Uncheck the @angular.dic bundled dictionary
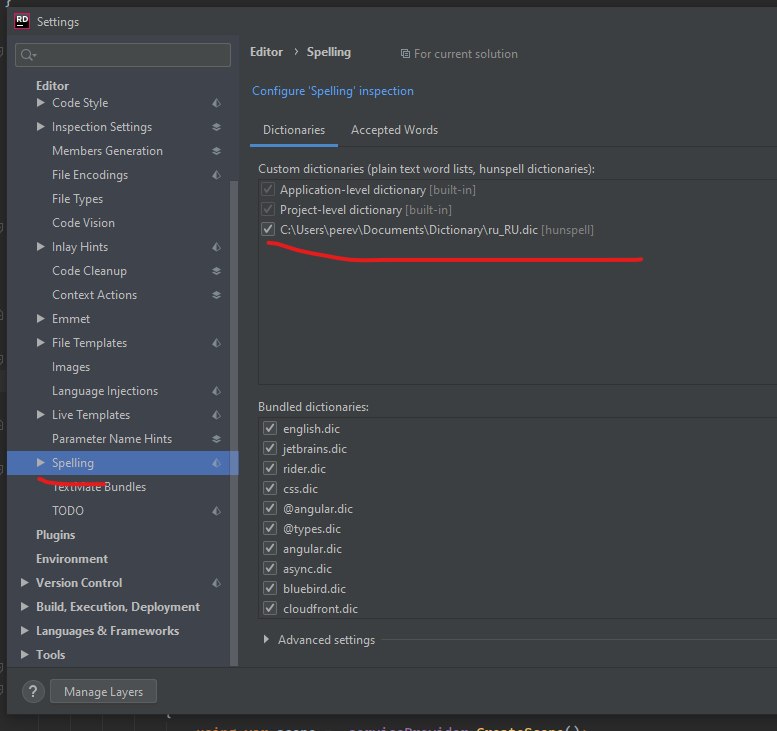 point(270,508)
